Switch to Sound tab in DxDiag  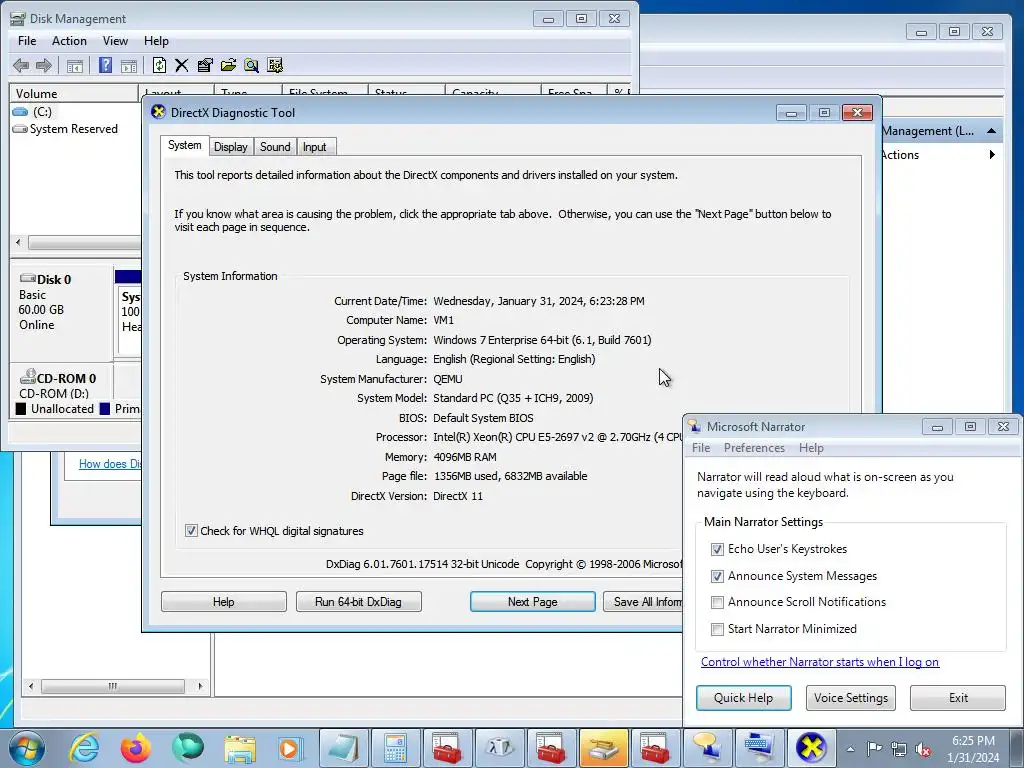click(275, 147)
